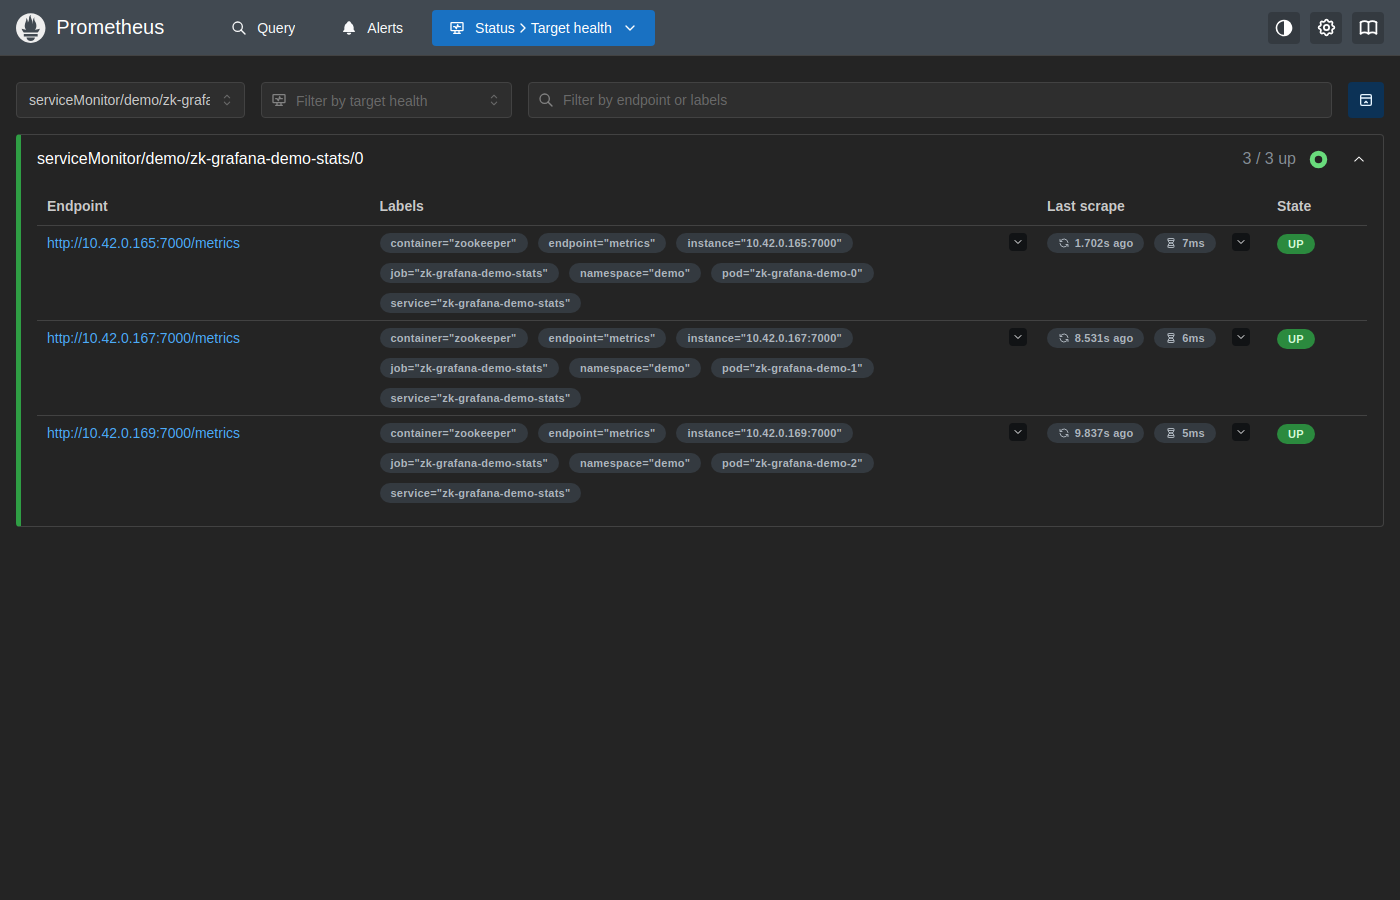
Task: Click the UP state badge for 10.42.0.167
Action: click(1296, 339)
